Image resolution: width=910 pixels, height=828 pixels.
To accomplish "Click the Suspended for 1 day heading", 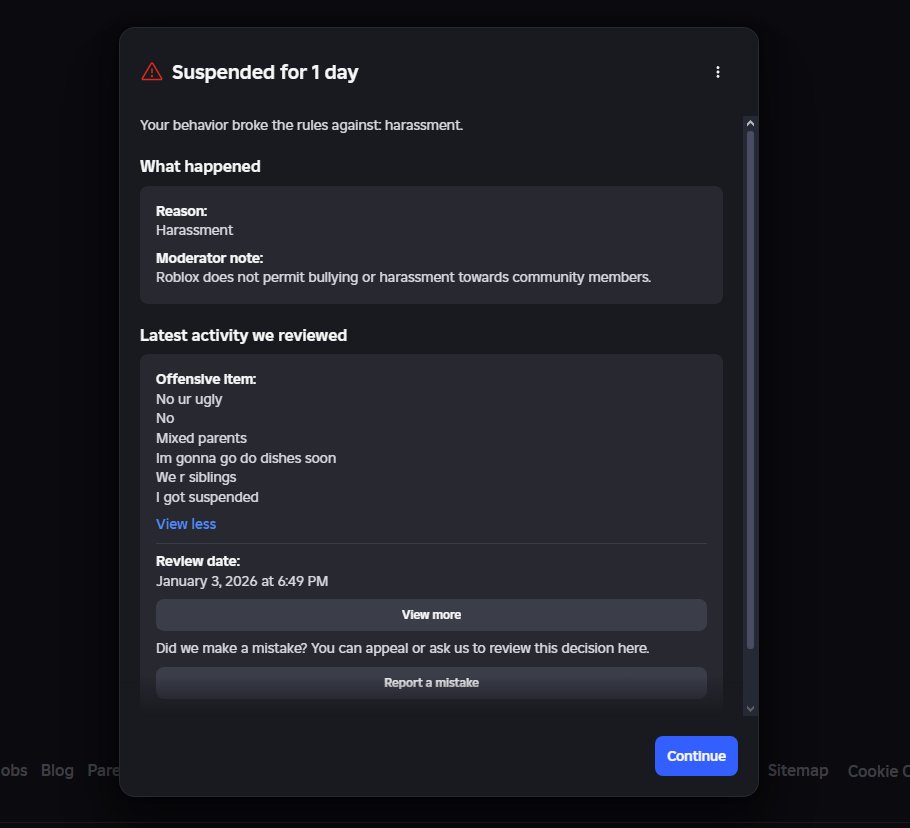I will coord(265,72).
